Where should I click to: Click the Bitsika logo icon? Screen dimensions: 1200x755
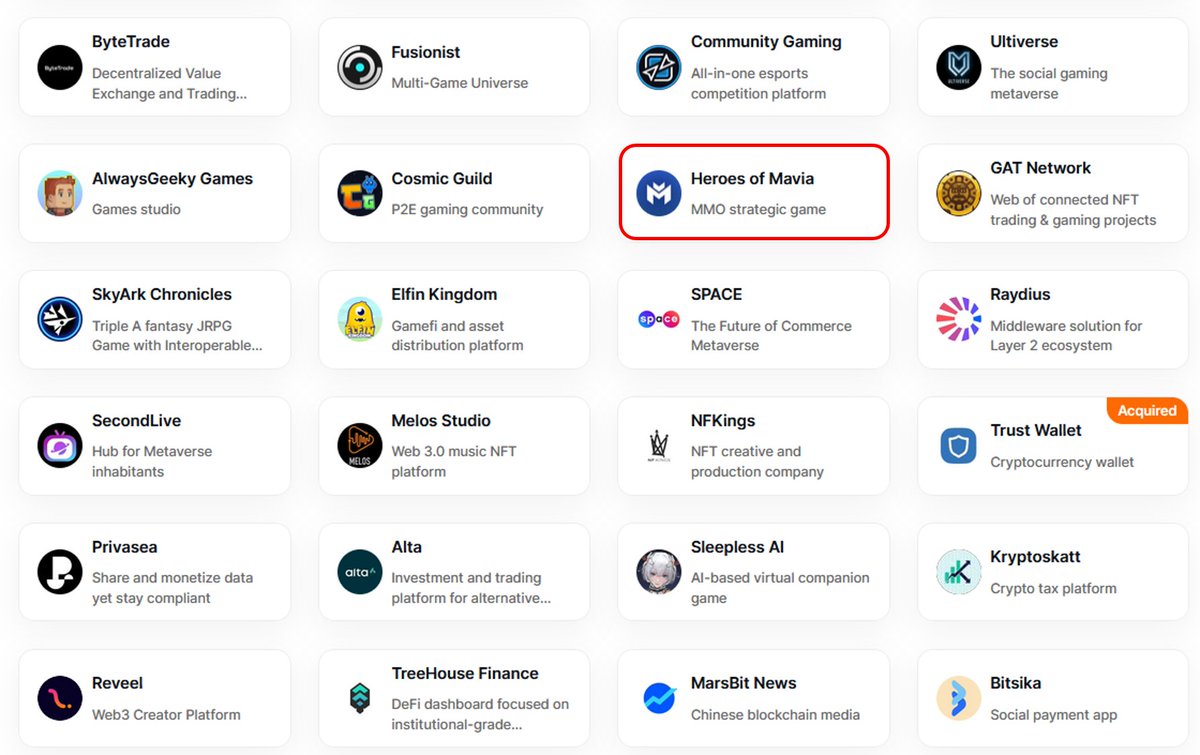click(958, 698)
